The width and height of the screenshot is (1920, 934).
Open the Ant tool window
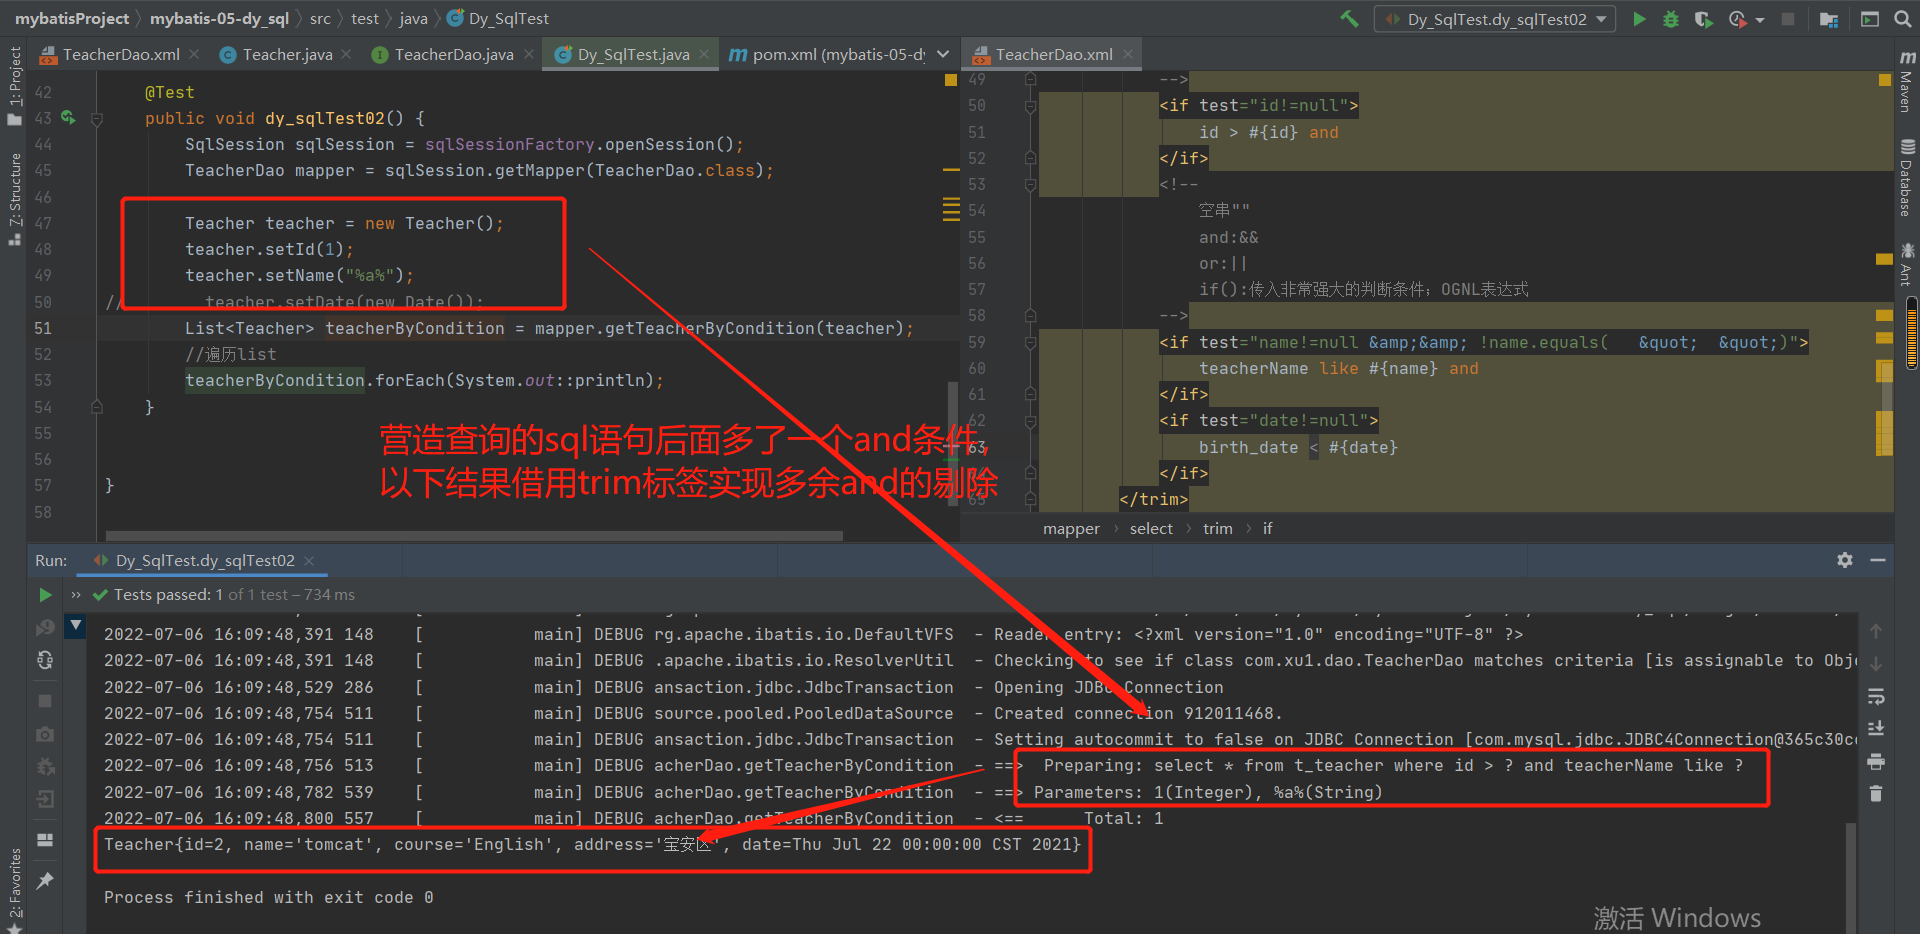coord(1906,264)
